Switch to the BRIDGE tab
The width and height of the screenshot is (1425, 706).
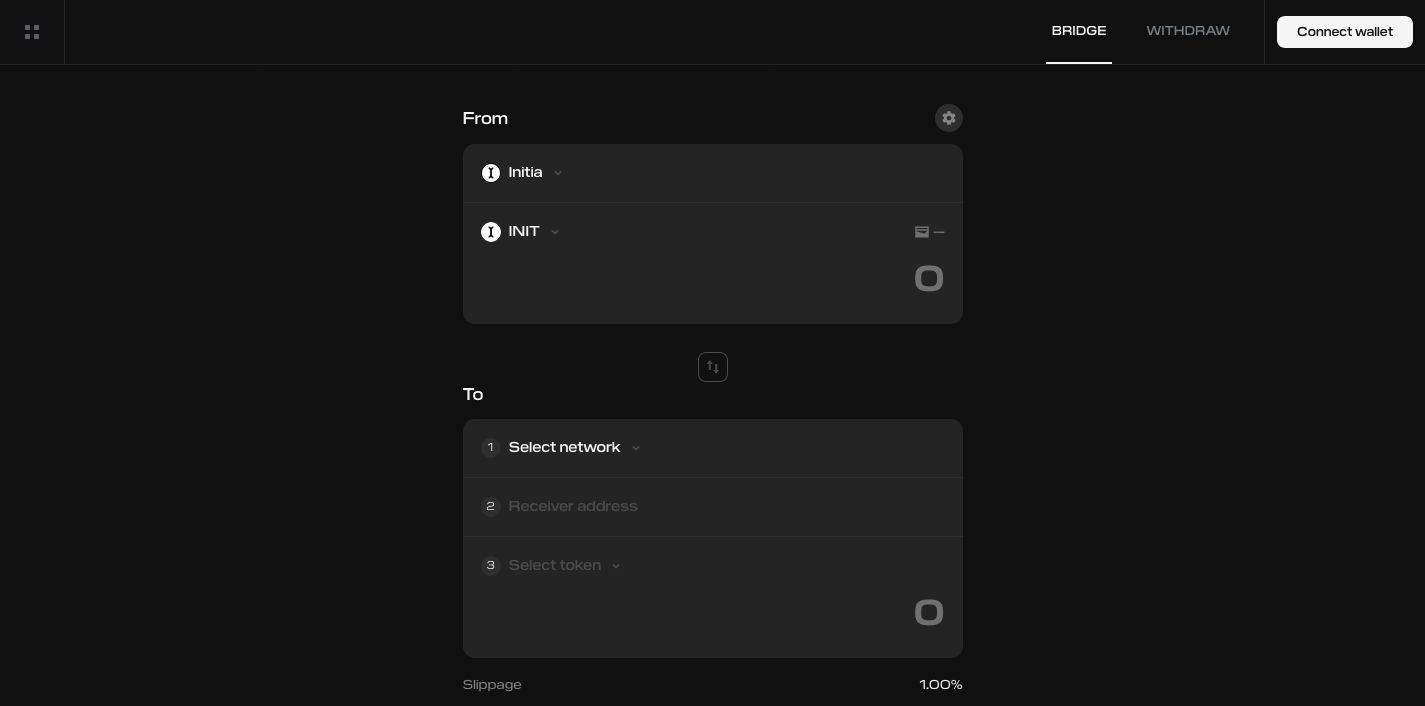coord(1078,31)
